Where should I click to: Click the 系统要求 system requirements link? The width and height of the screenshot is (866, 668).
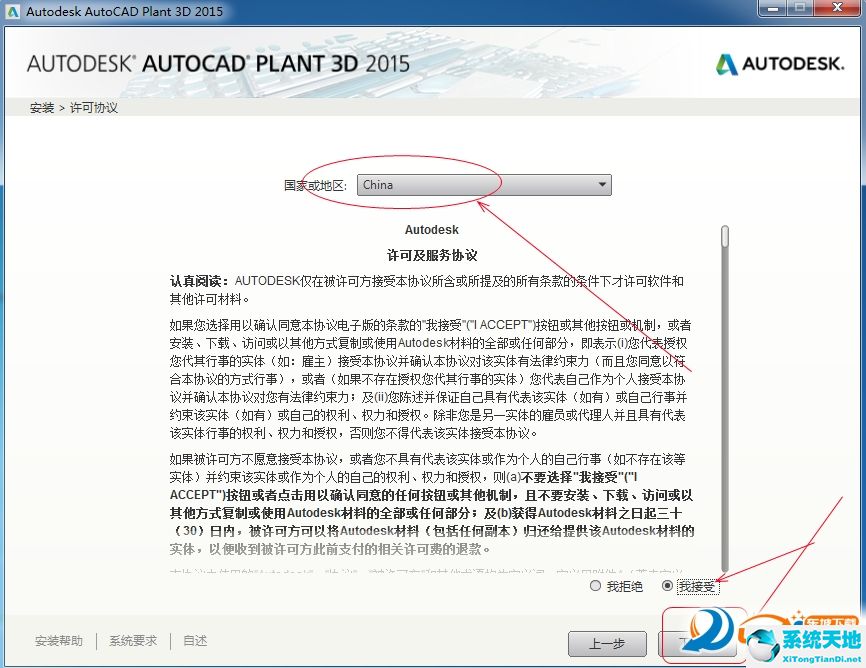[132, 640]
